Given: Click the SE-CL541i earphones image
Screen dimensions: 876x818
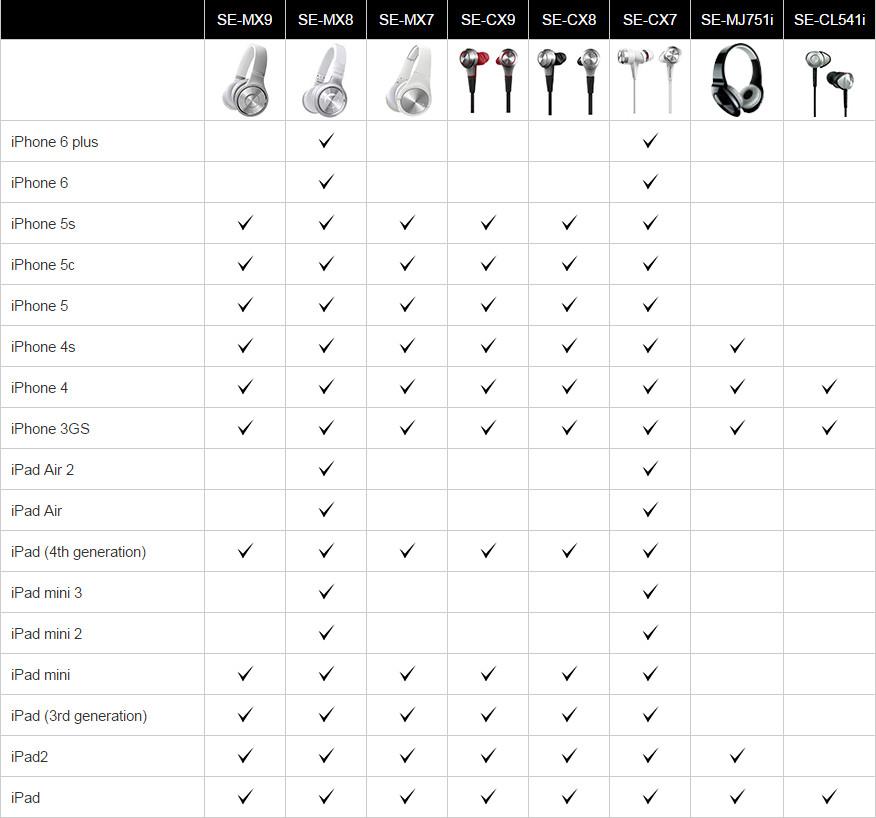Looking at the screenshot, I should point(830,84).
